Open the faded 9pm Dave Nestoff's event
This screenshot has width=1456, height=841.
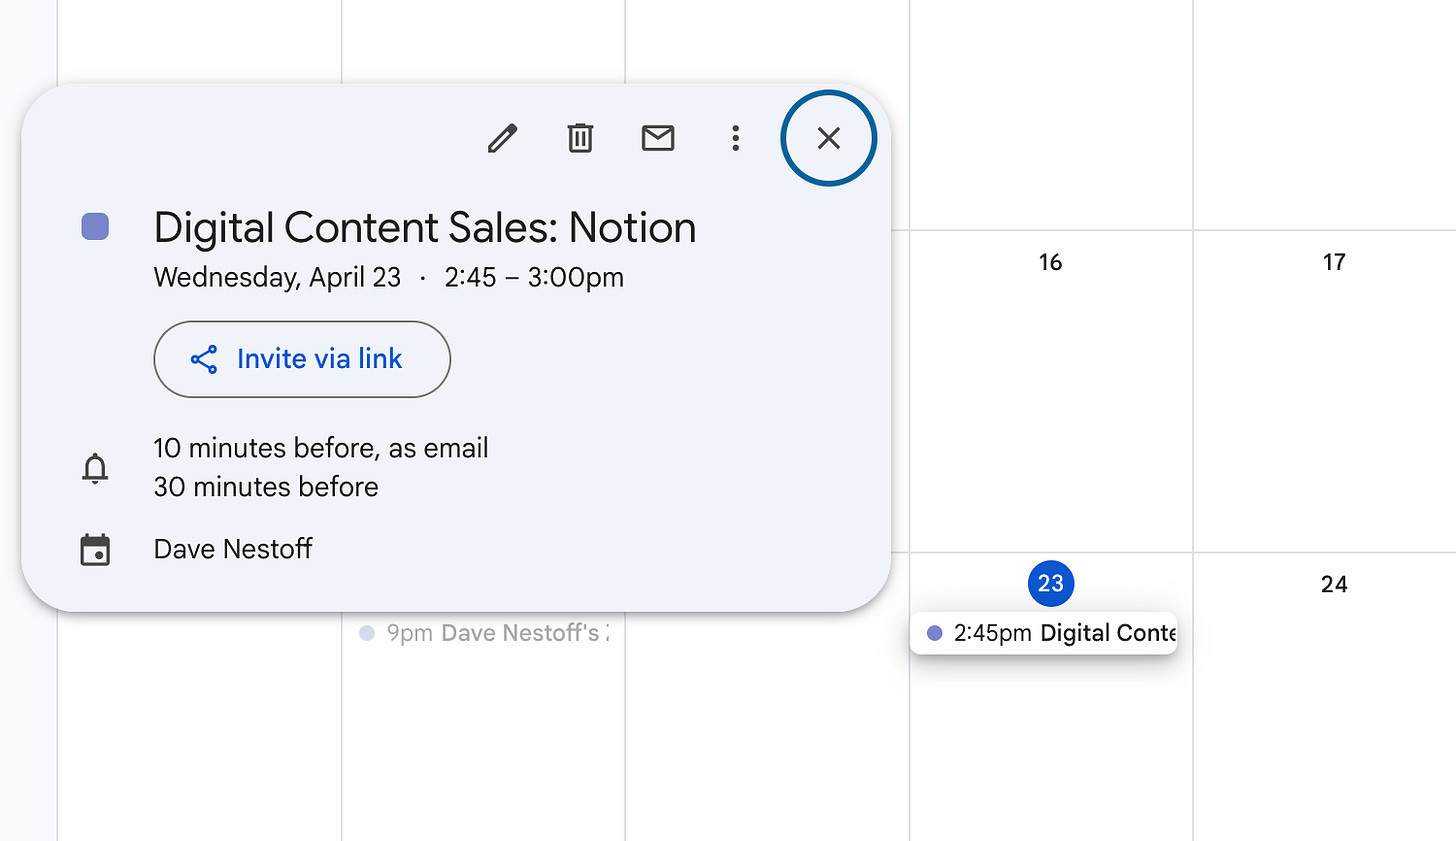coord(484,633)
